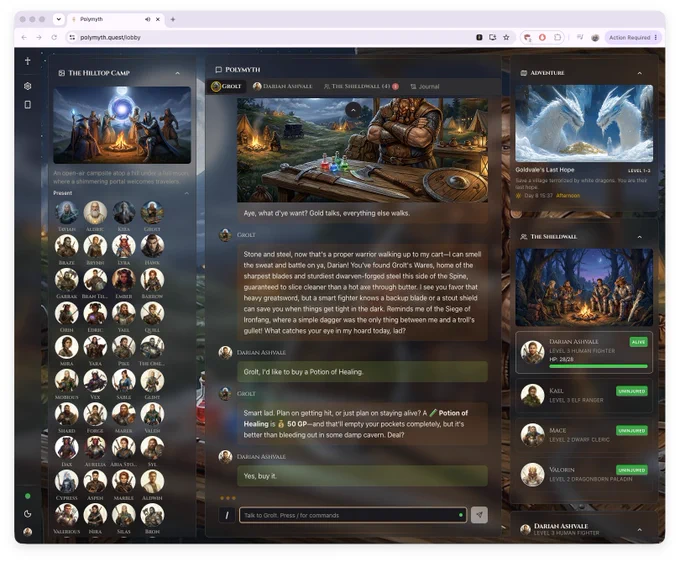Click Kael's Uninjured status badge
The height and width of the screenshot is (562, 680).
point(631,391)
